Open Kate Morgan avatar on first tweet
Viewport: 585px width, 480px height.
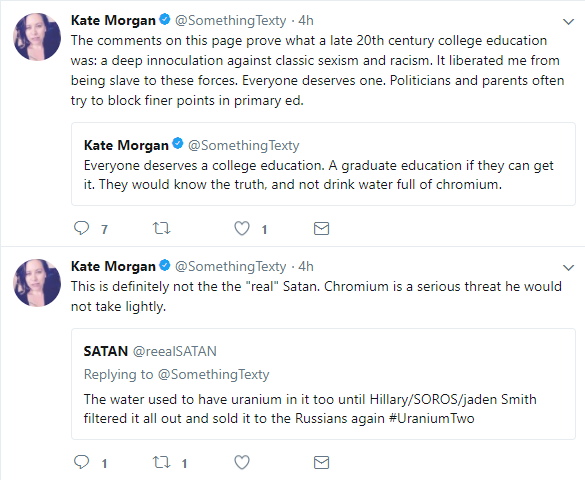click(37, 37)
